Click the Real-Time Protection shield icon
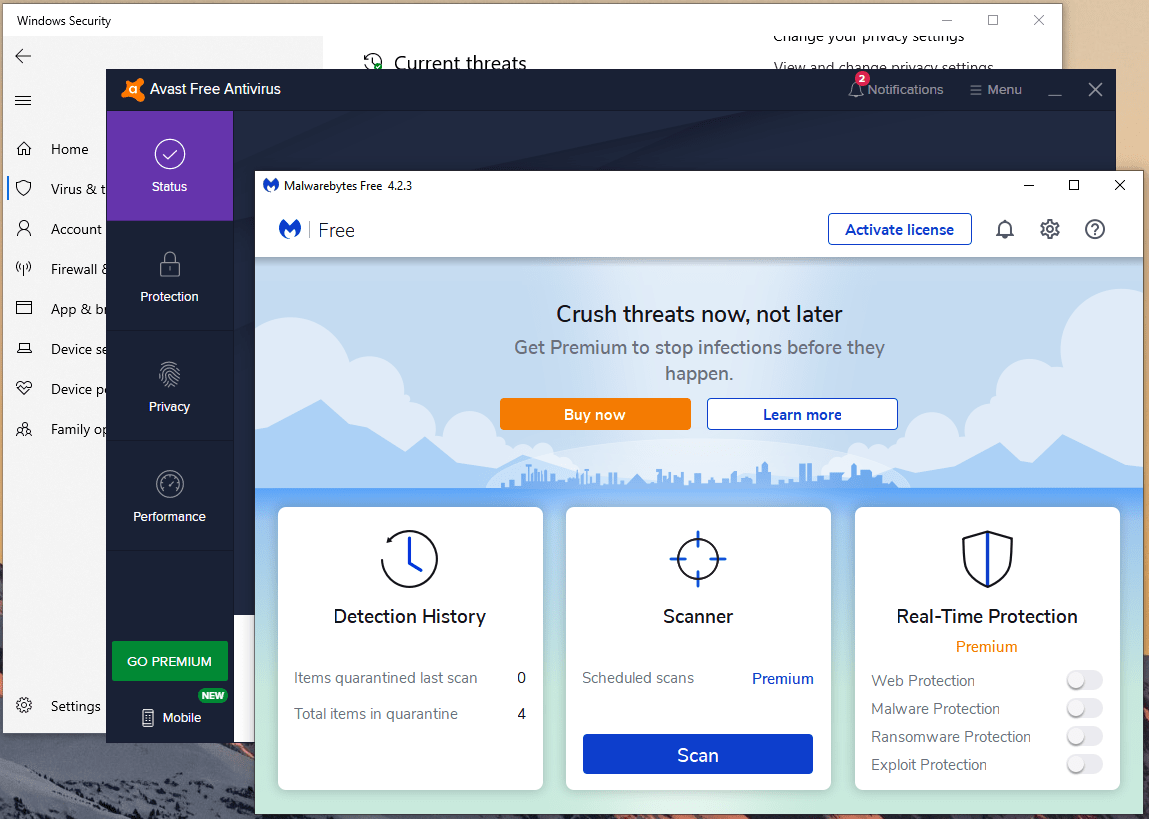The width and height of the screenshot is (1149, 819). pyautogui.click(x=987, y=559)
